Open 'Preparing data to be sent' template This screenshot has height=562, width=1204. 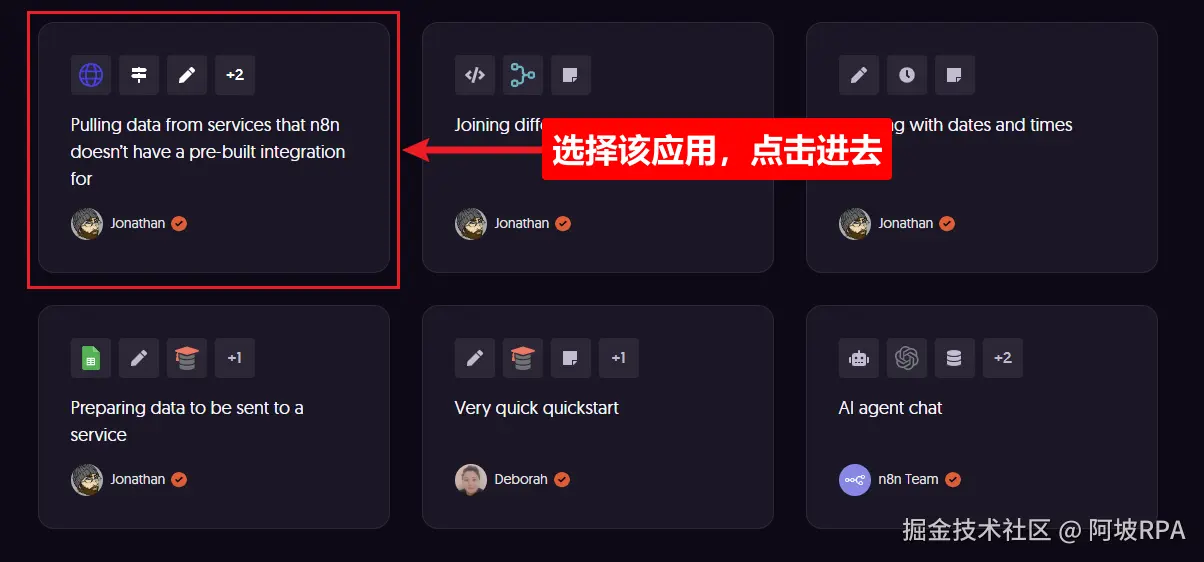coord(187,421)
